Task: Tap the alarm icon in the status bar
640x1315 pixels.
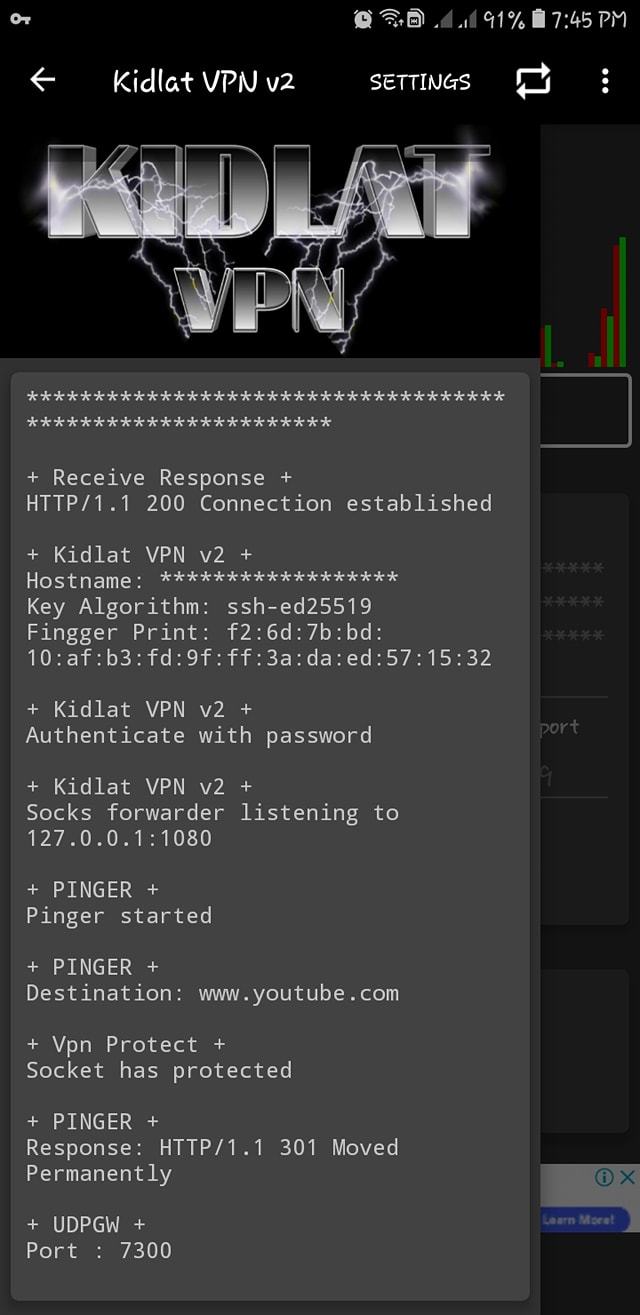Action: tap(363, 18)
